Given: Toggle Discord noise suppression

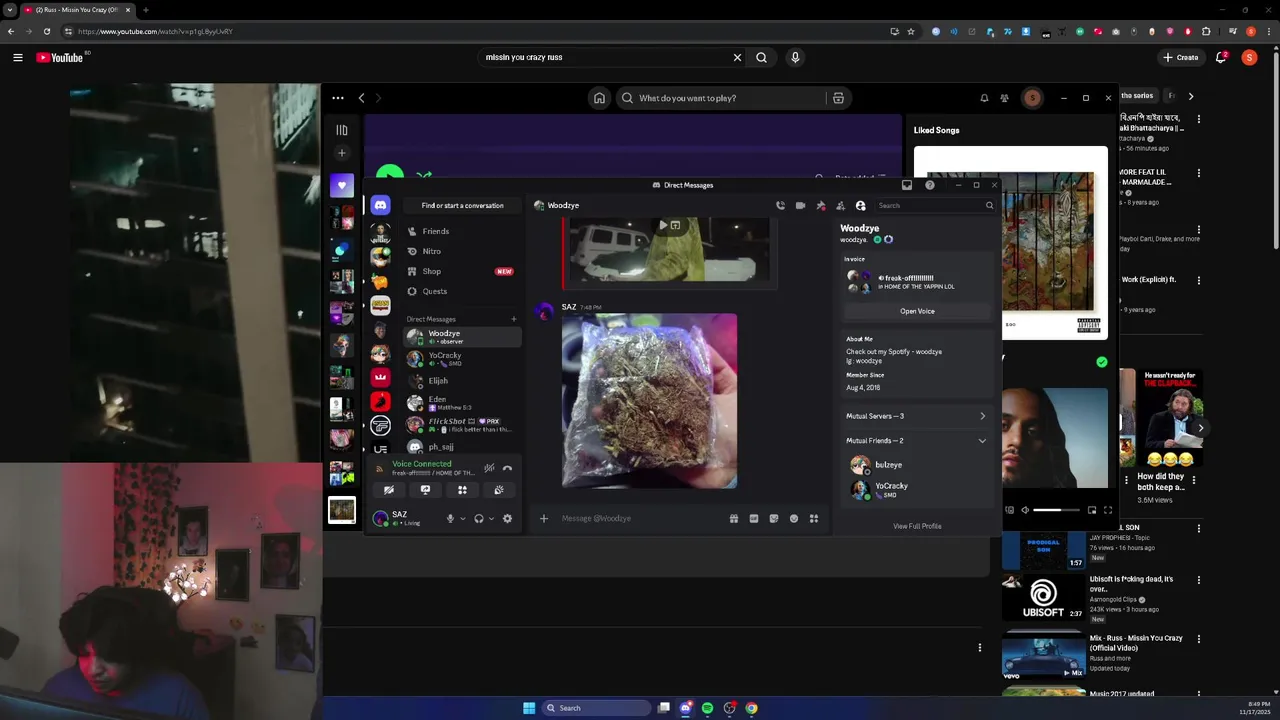Looking at the screenshot, I should [x=489, y=468].
